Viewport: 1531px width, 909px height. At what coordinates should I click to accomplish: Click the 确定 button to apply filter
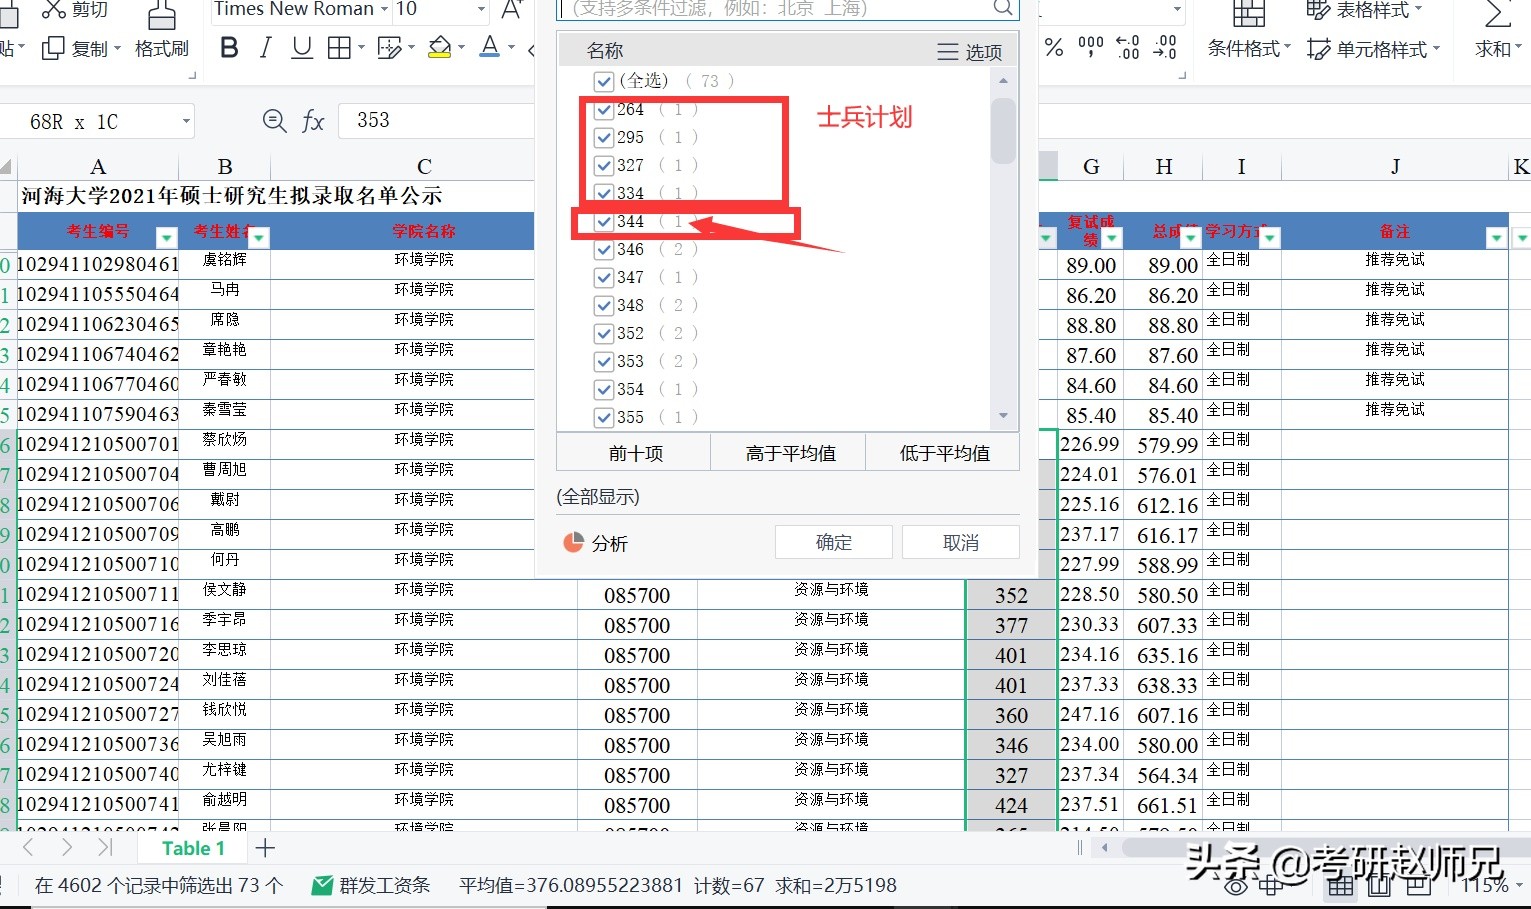tap(833, 542)
